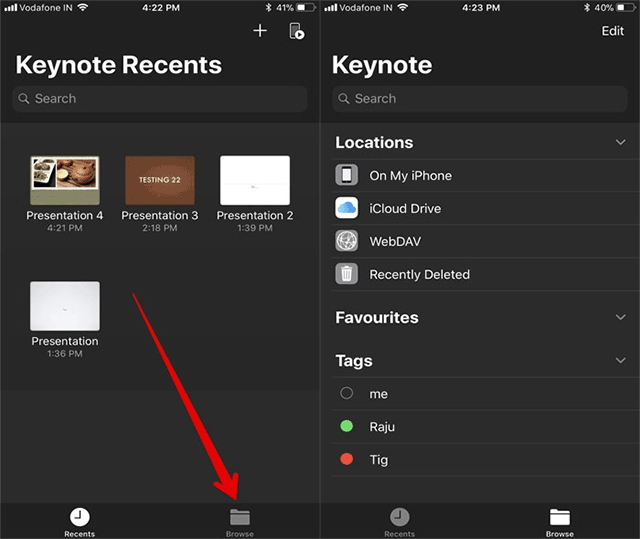Switch to the Recents tab on right screen
The width and height of the screenshot is (640, 539).
[400, 522]
